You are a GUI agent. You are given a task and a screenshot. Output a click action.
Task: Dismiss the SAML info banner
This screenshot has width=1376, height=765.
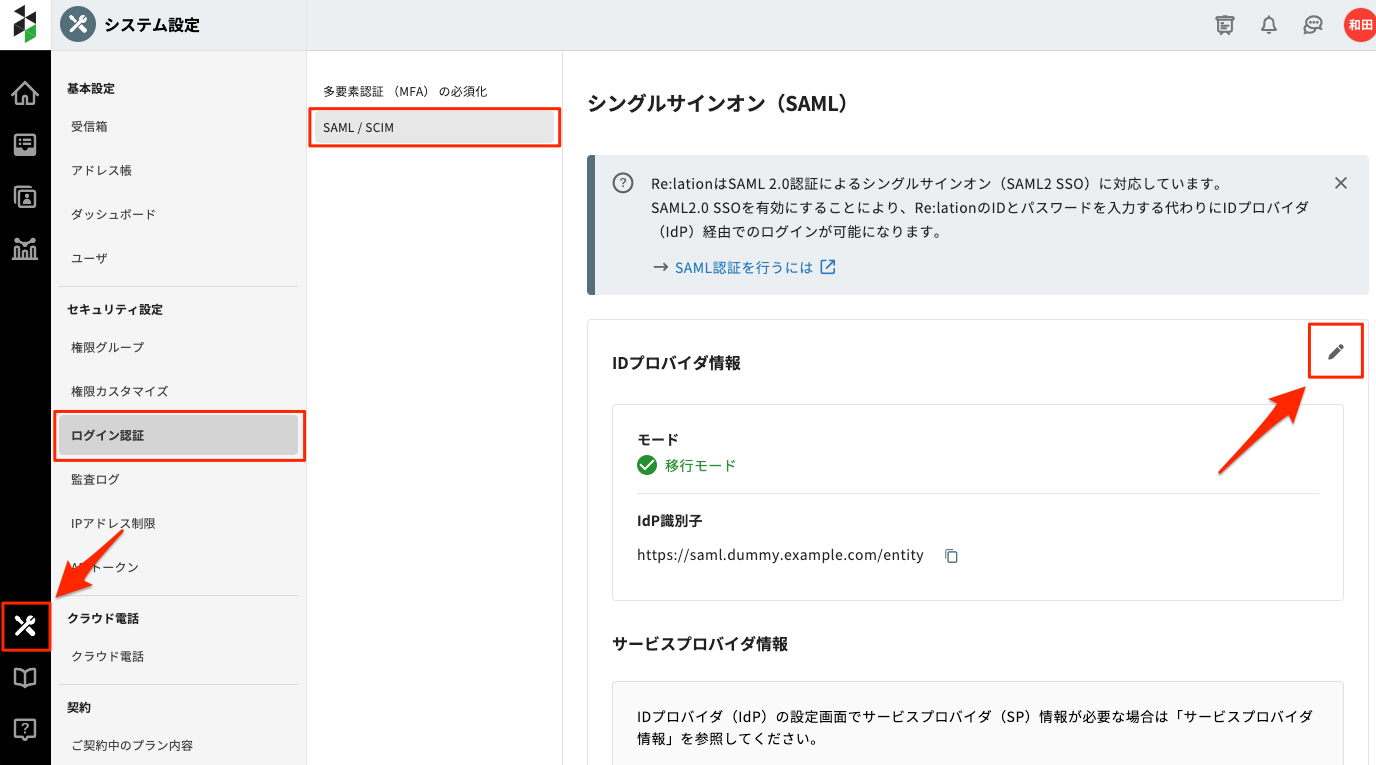click(1341, 183)
